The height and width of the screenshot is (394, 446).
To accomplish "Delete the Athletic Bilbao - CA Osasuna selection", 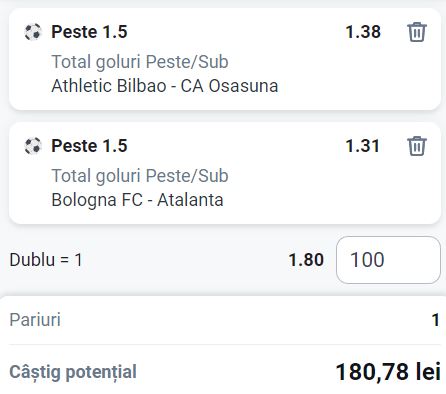I will 417,32.
